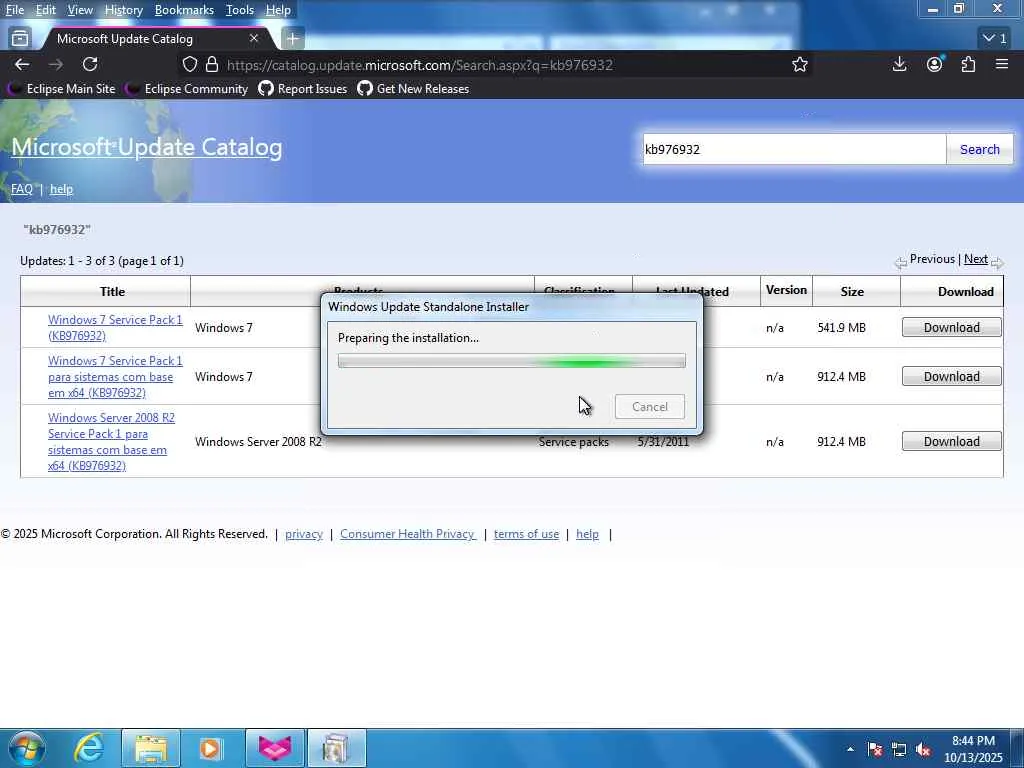Open the Consumer Health Privacy link
Viewport: 1024px width, 768px height.
pos(408,534)
